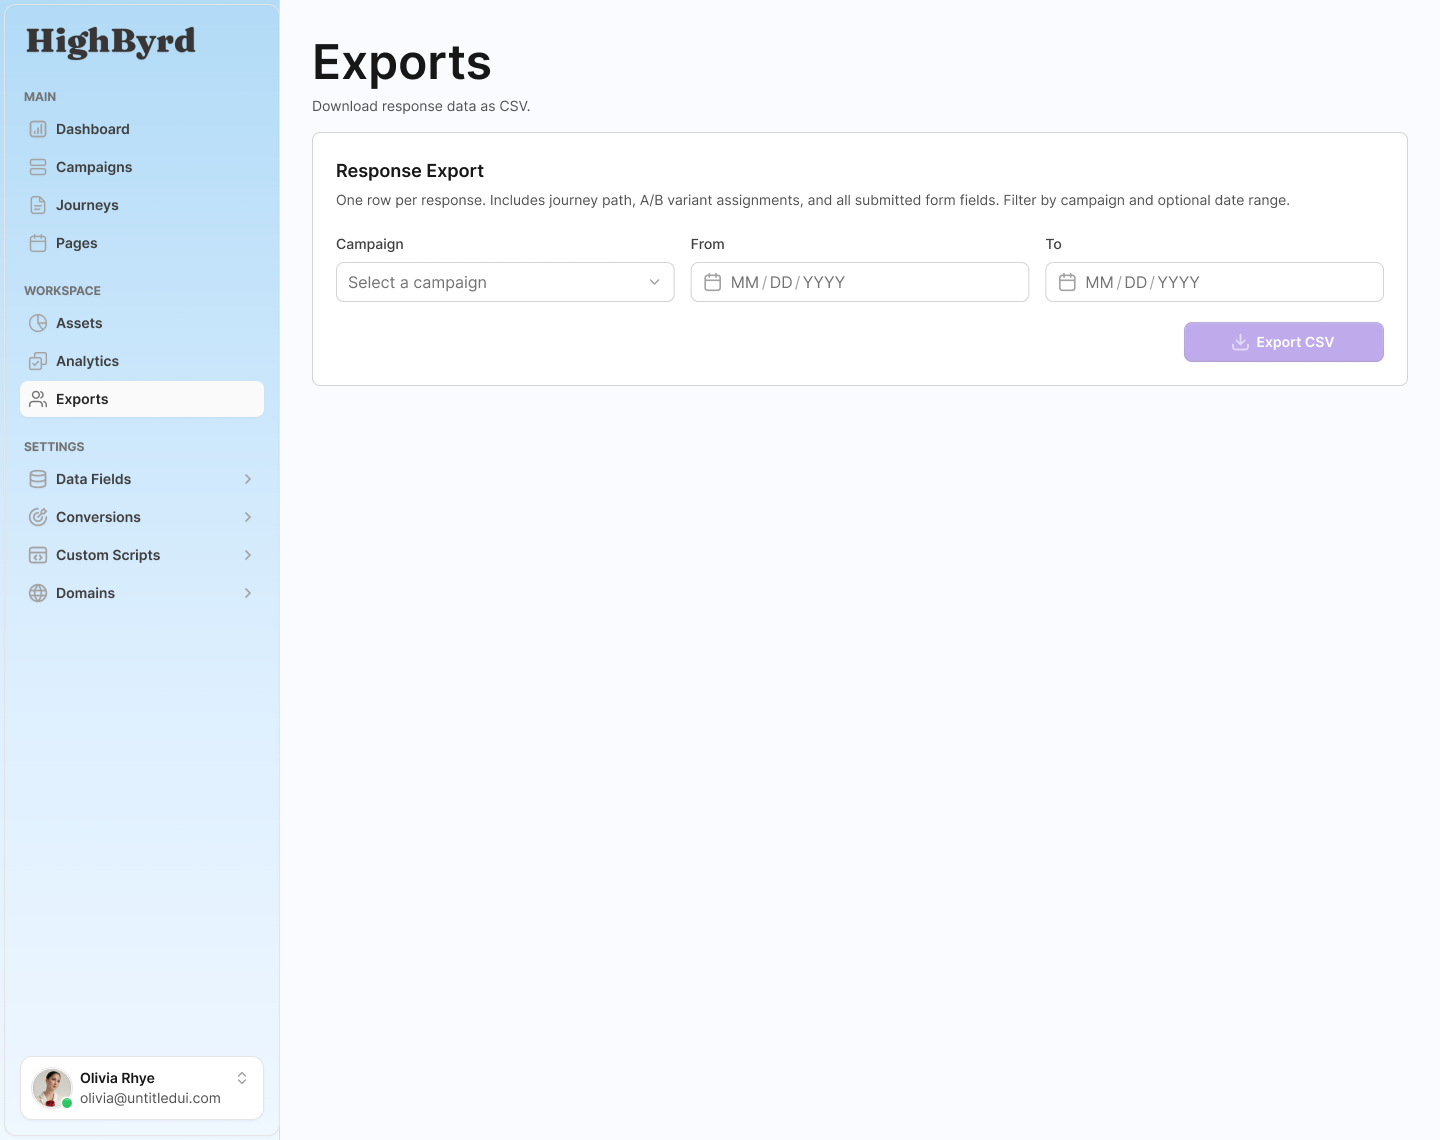Click the Campaign field label
This screenshot has height=1140, width=1440.
coord(370,244)
